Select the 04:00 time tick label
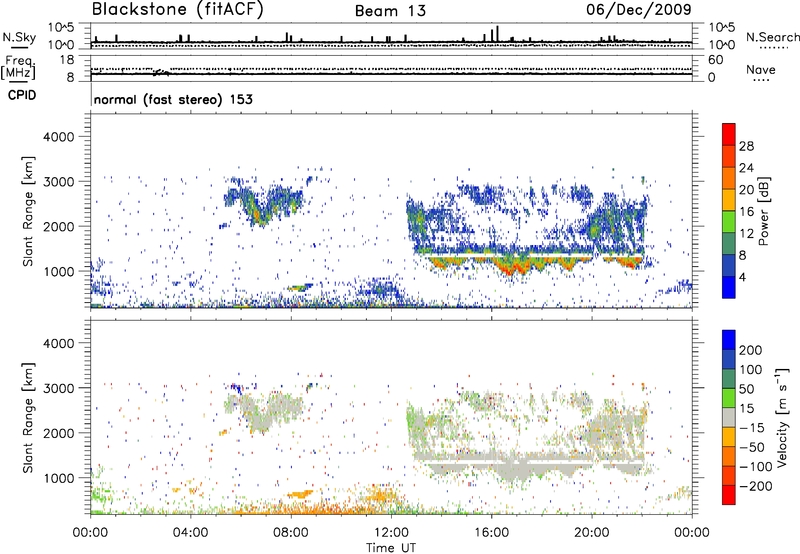This screenshot has height=554, width=800. tap(190, 533)
